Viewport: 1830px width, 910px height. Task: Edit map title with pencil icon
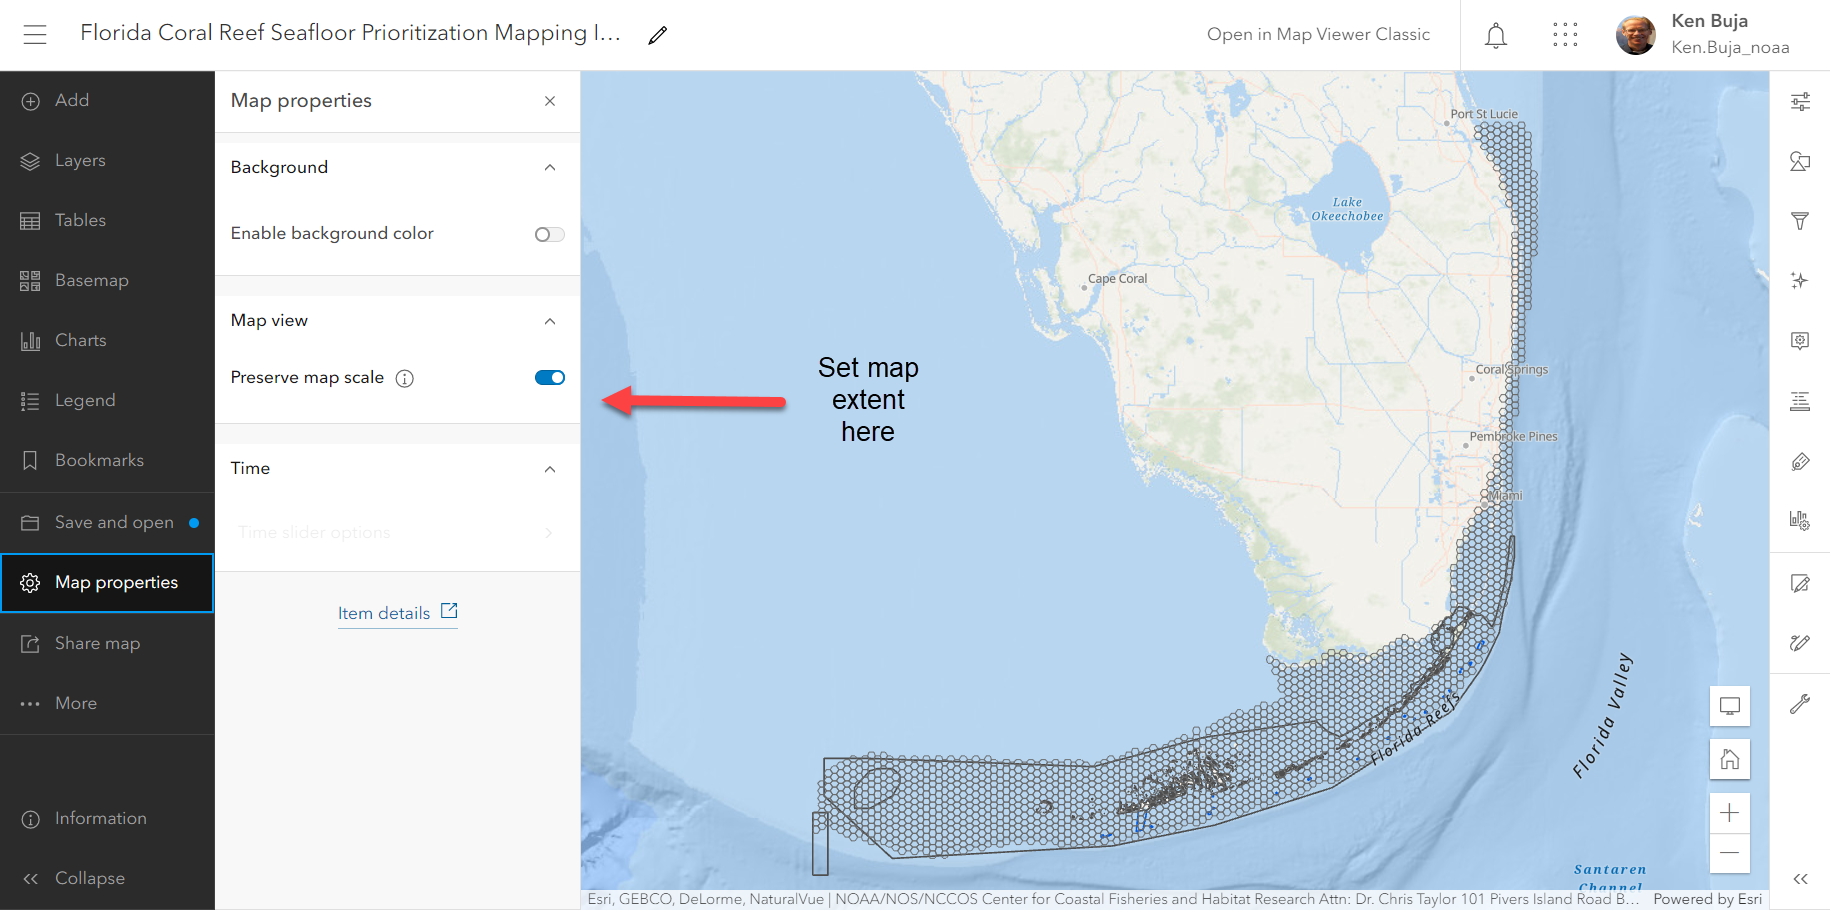point(657,36)
